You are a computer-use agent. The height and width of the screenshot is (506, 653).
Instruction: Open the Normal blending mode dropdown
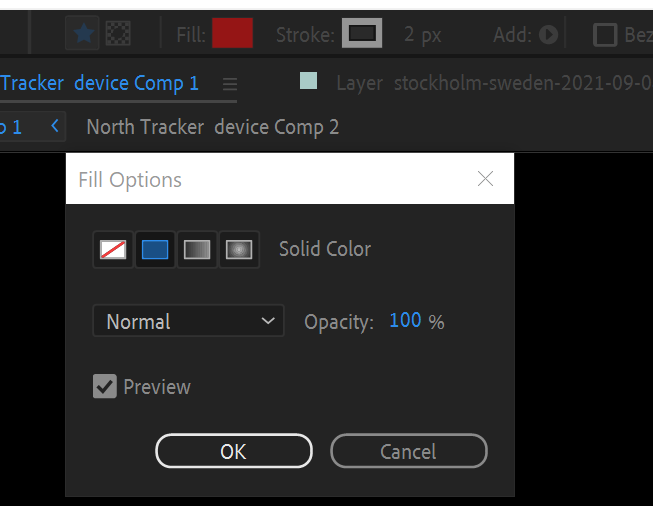(x=188, y=321)
